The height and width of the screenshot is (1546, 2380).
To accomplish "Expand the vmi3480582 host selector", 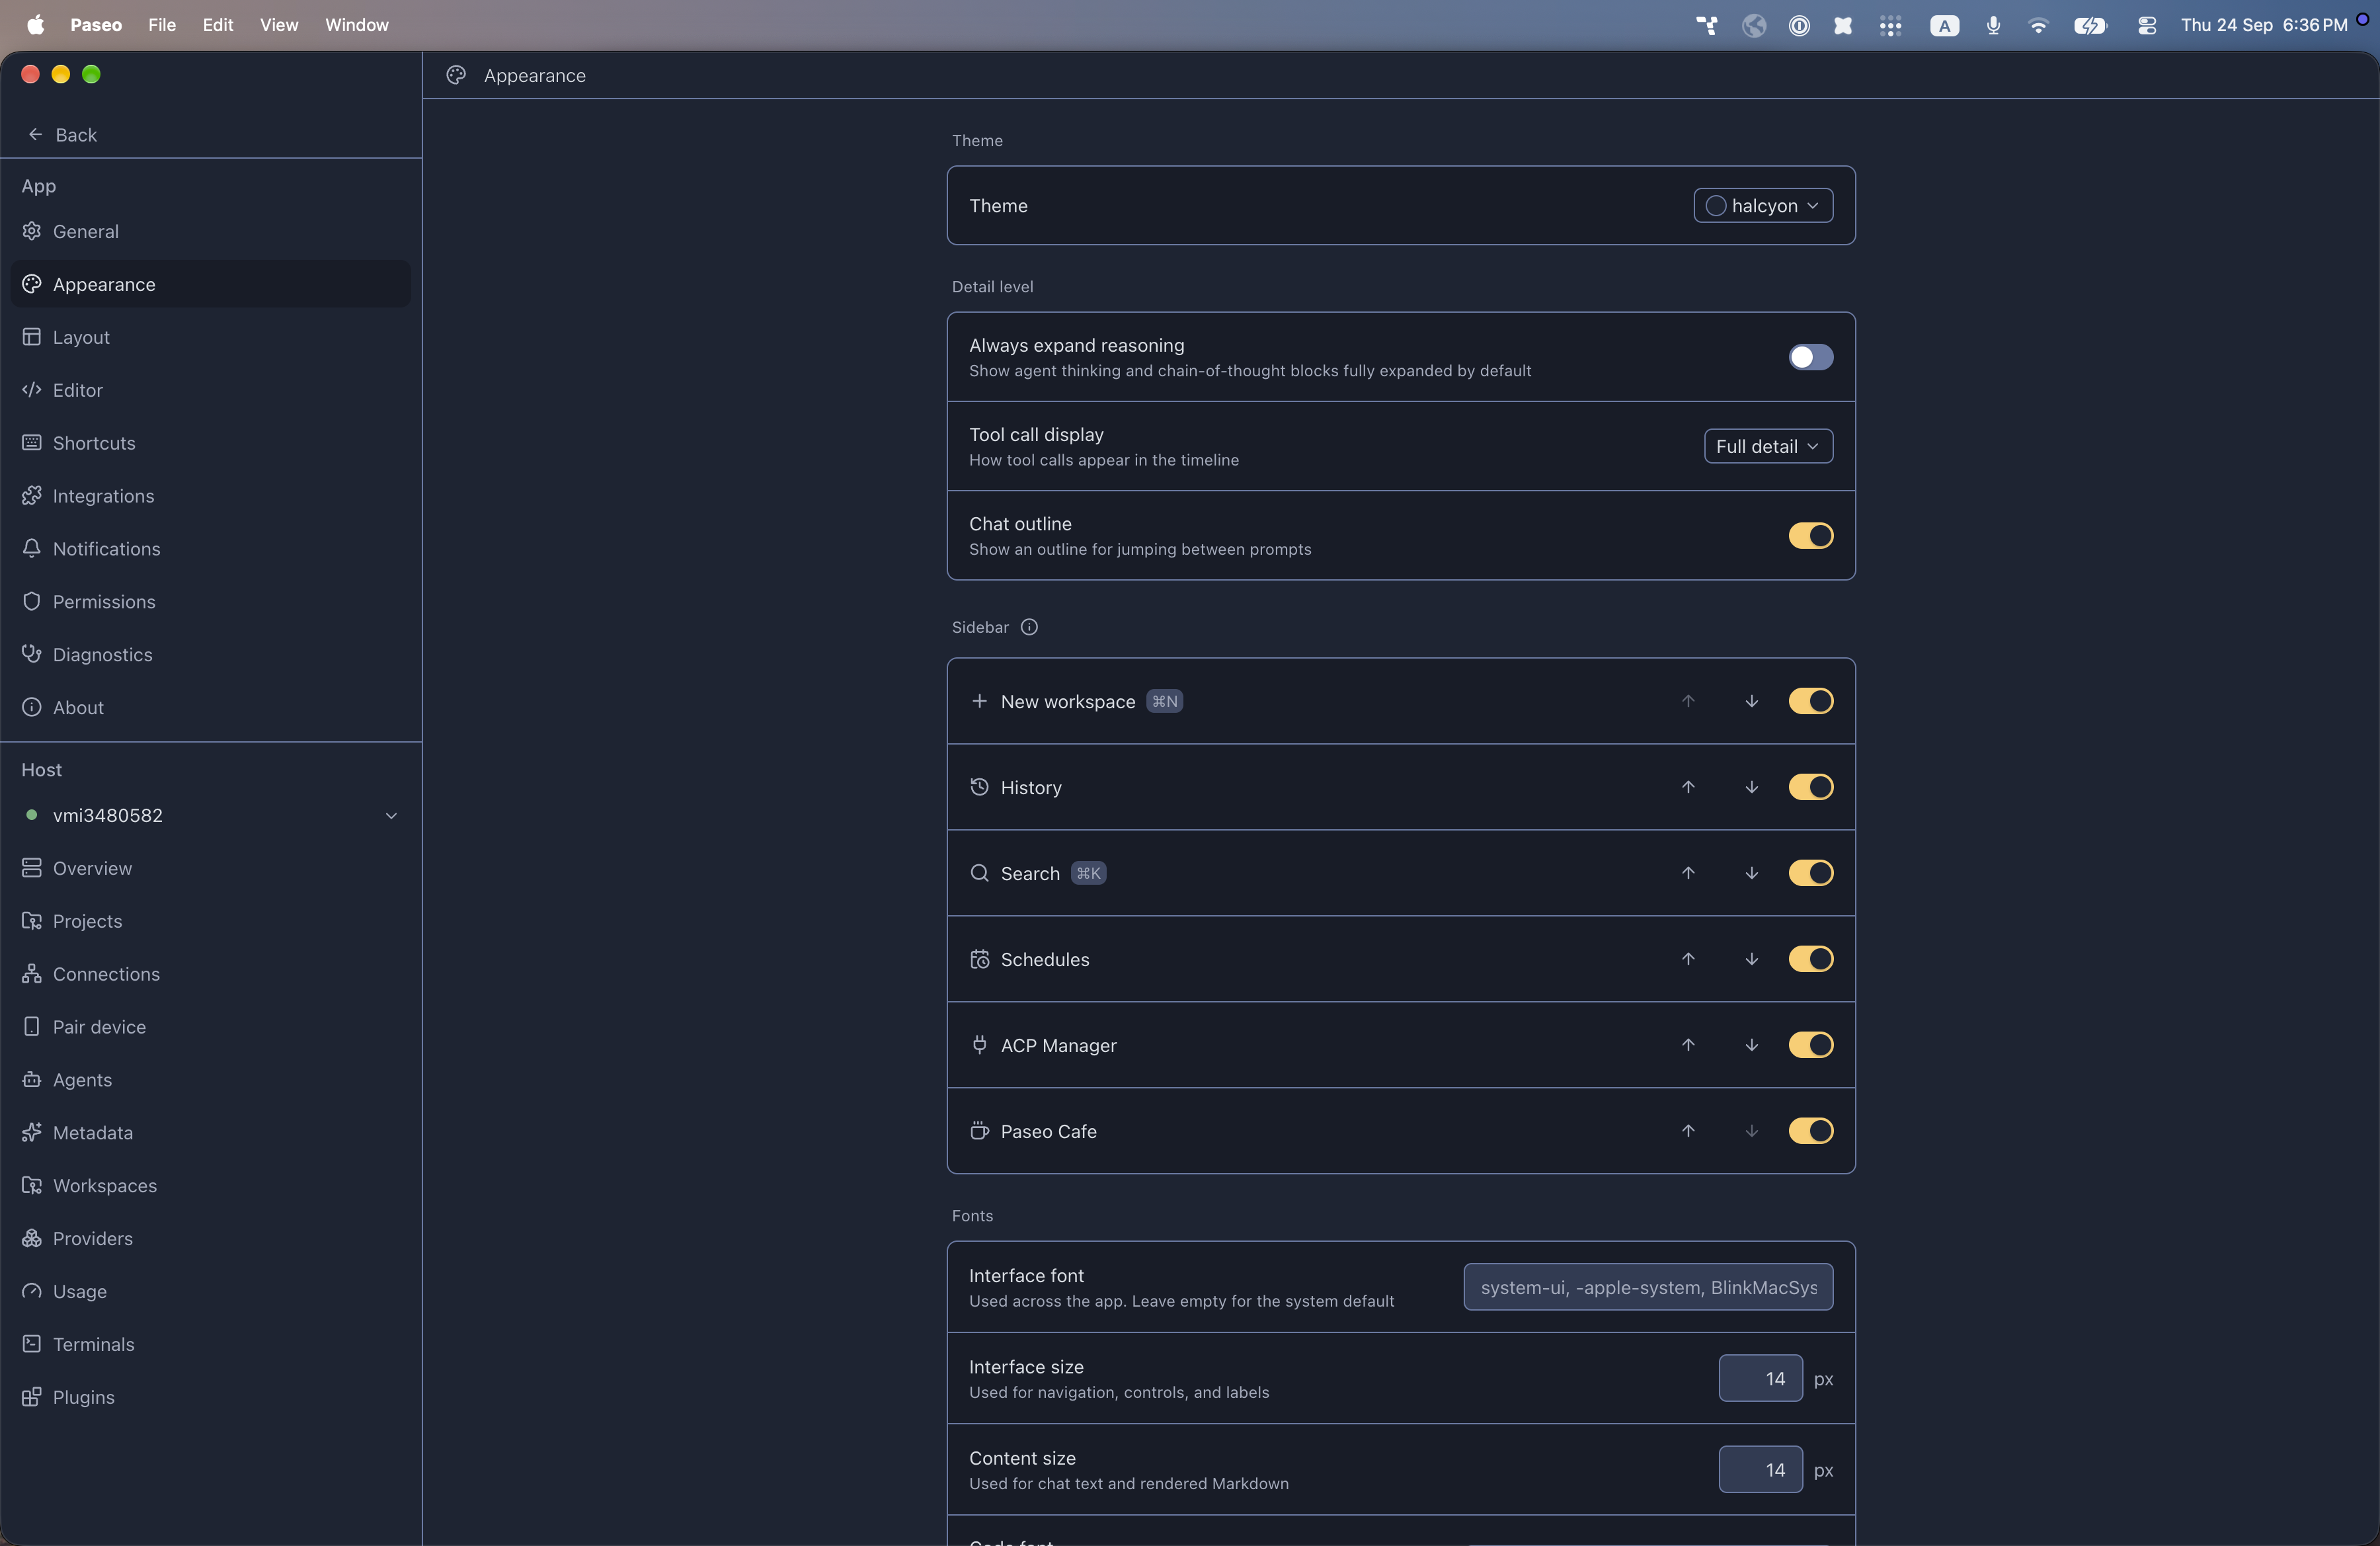I will pos(211,816).
